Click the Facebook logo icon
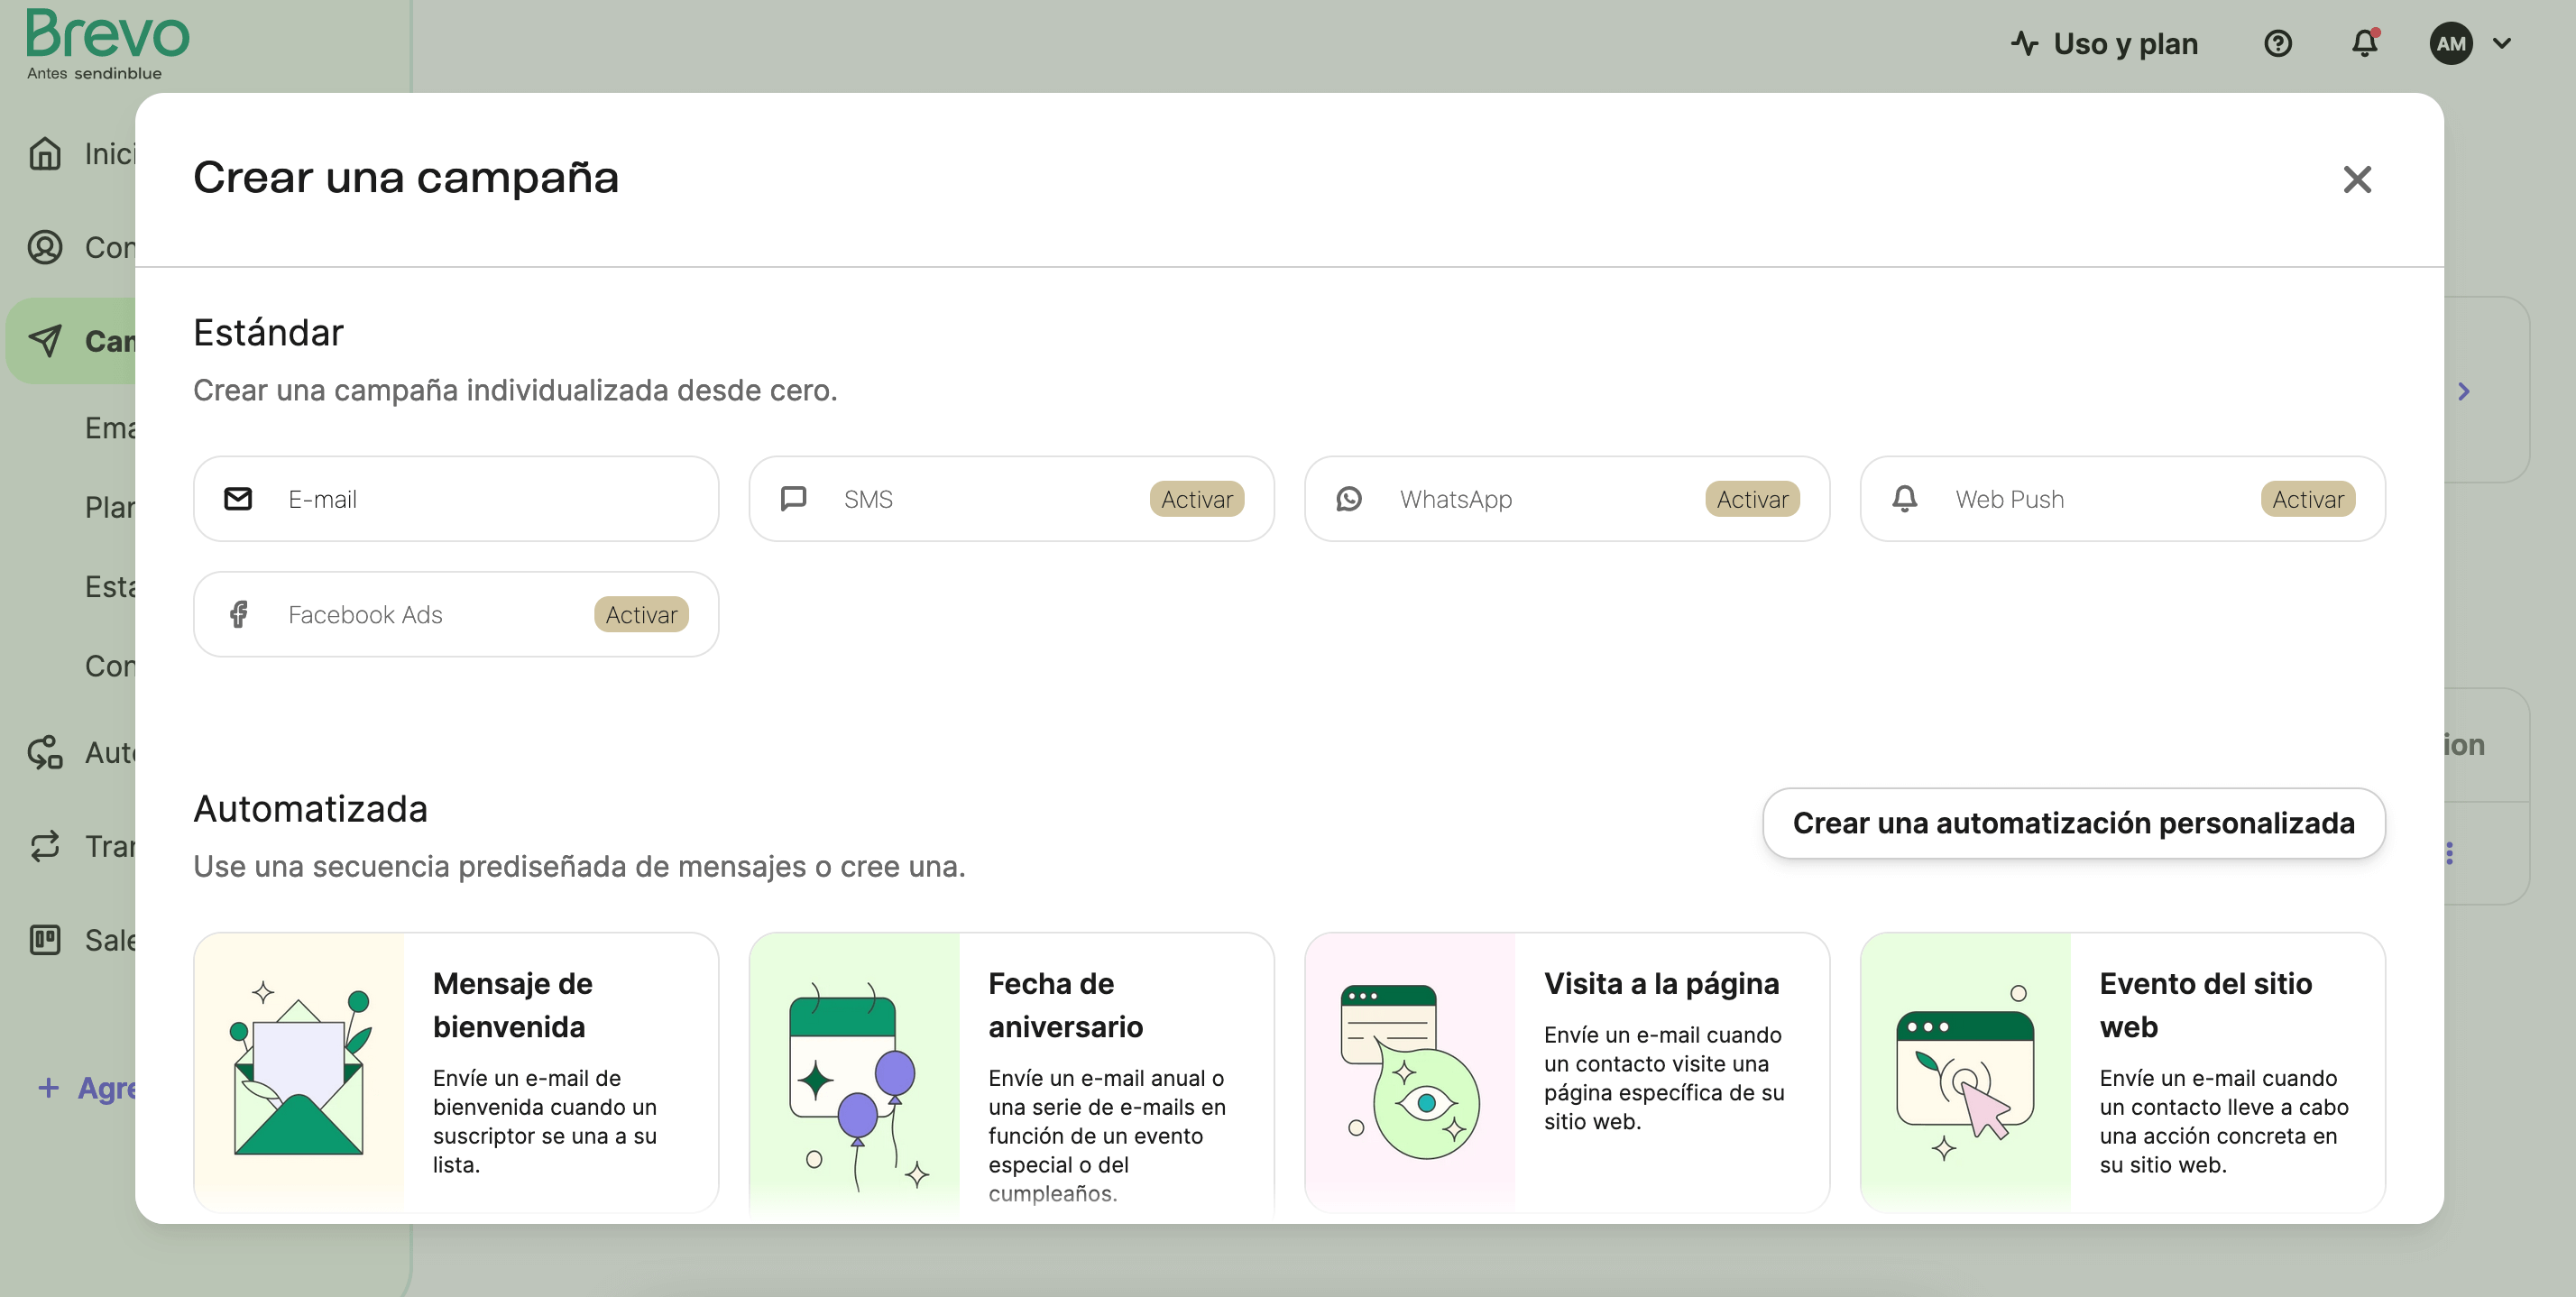Viewport: 2576px width, 1297px height. [x=238, y=614]
